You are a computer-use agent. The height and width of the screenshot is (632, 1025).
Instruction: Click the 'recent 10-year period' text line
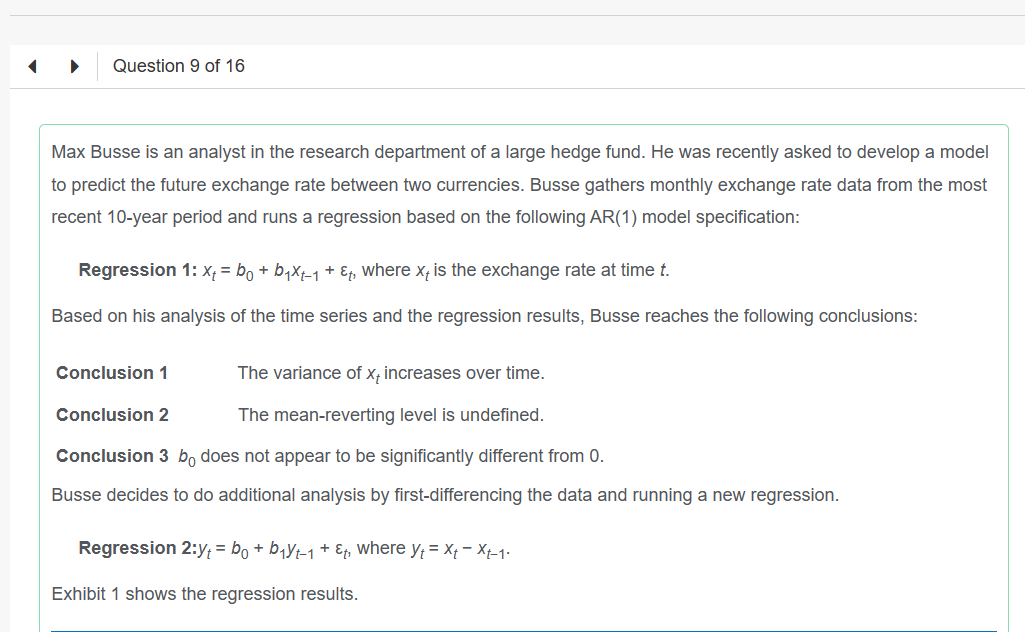(x=425, y=217)
